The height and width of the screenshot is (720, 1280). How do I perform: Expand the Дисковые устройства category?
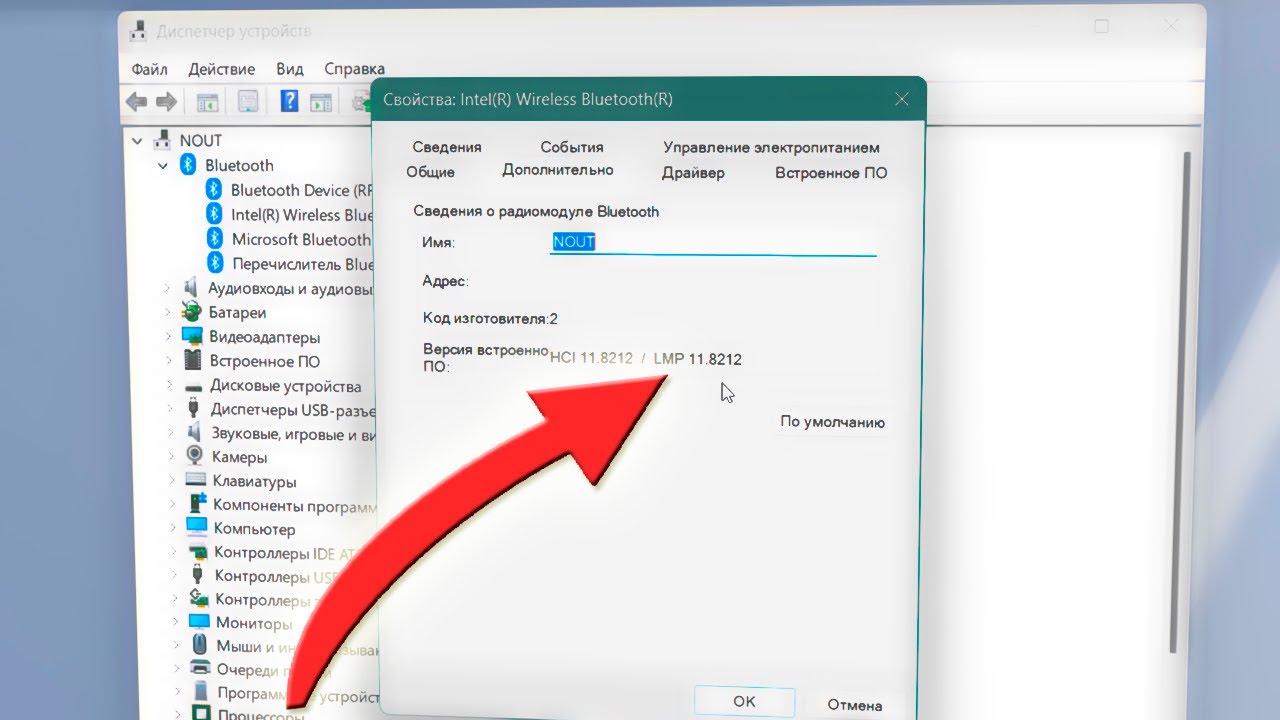point(169,386)
